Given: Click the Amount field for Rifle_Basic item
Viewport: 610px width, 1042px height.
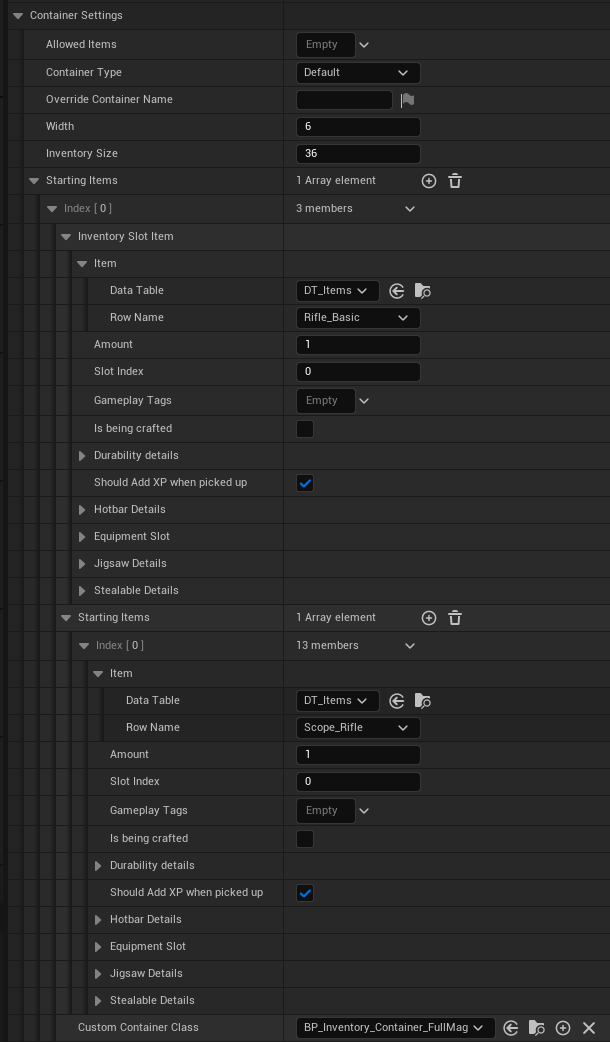Looking at the screenshot, I should [x=358, y=345].
